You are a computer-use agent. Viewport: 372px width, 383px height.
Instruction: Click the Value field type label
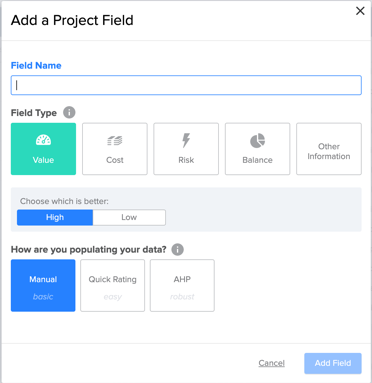coord(43,160)
